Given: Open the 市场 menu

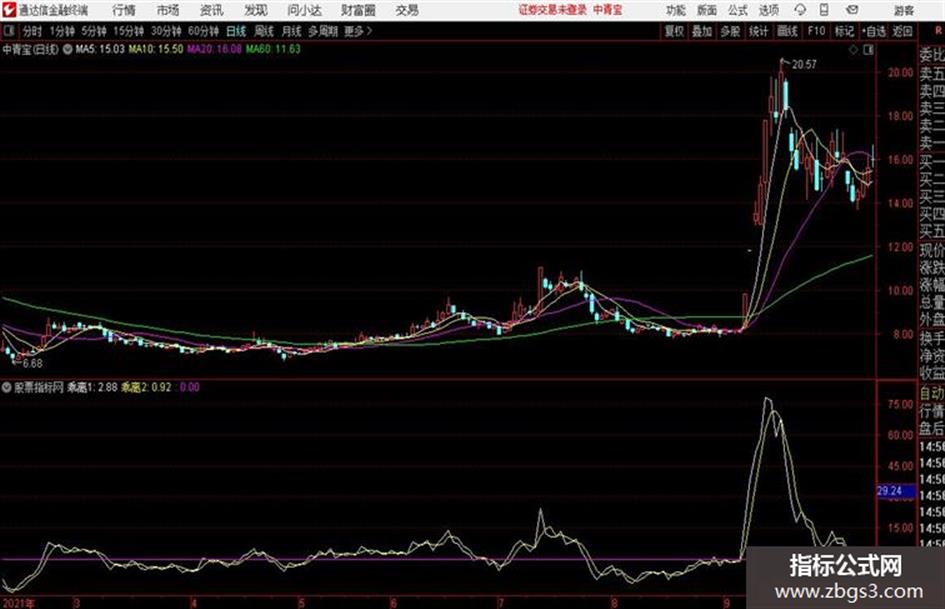Looking at the screenshot, I should tap(168, 10).
